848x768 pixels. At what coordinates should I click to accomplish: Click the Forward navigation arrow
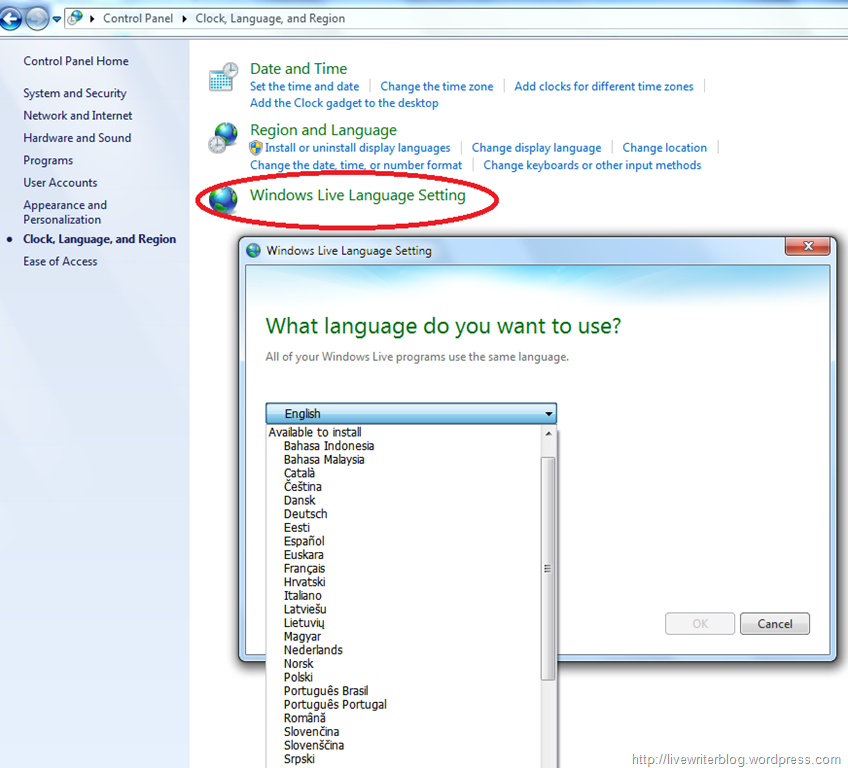pos(36,19)
